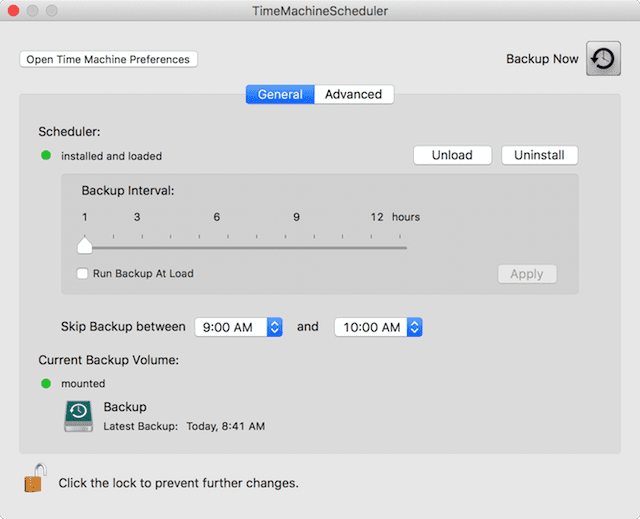Switch to the Advanced tab
640x519 pixels.
[354, 94]
